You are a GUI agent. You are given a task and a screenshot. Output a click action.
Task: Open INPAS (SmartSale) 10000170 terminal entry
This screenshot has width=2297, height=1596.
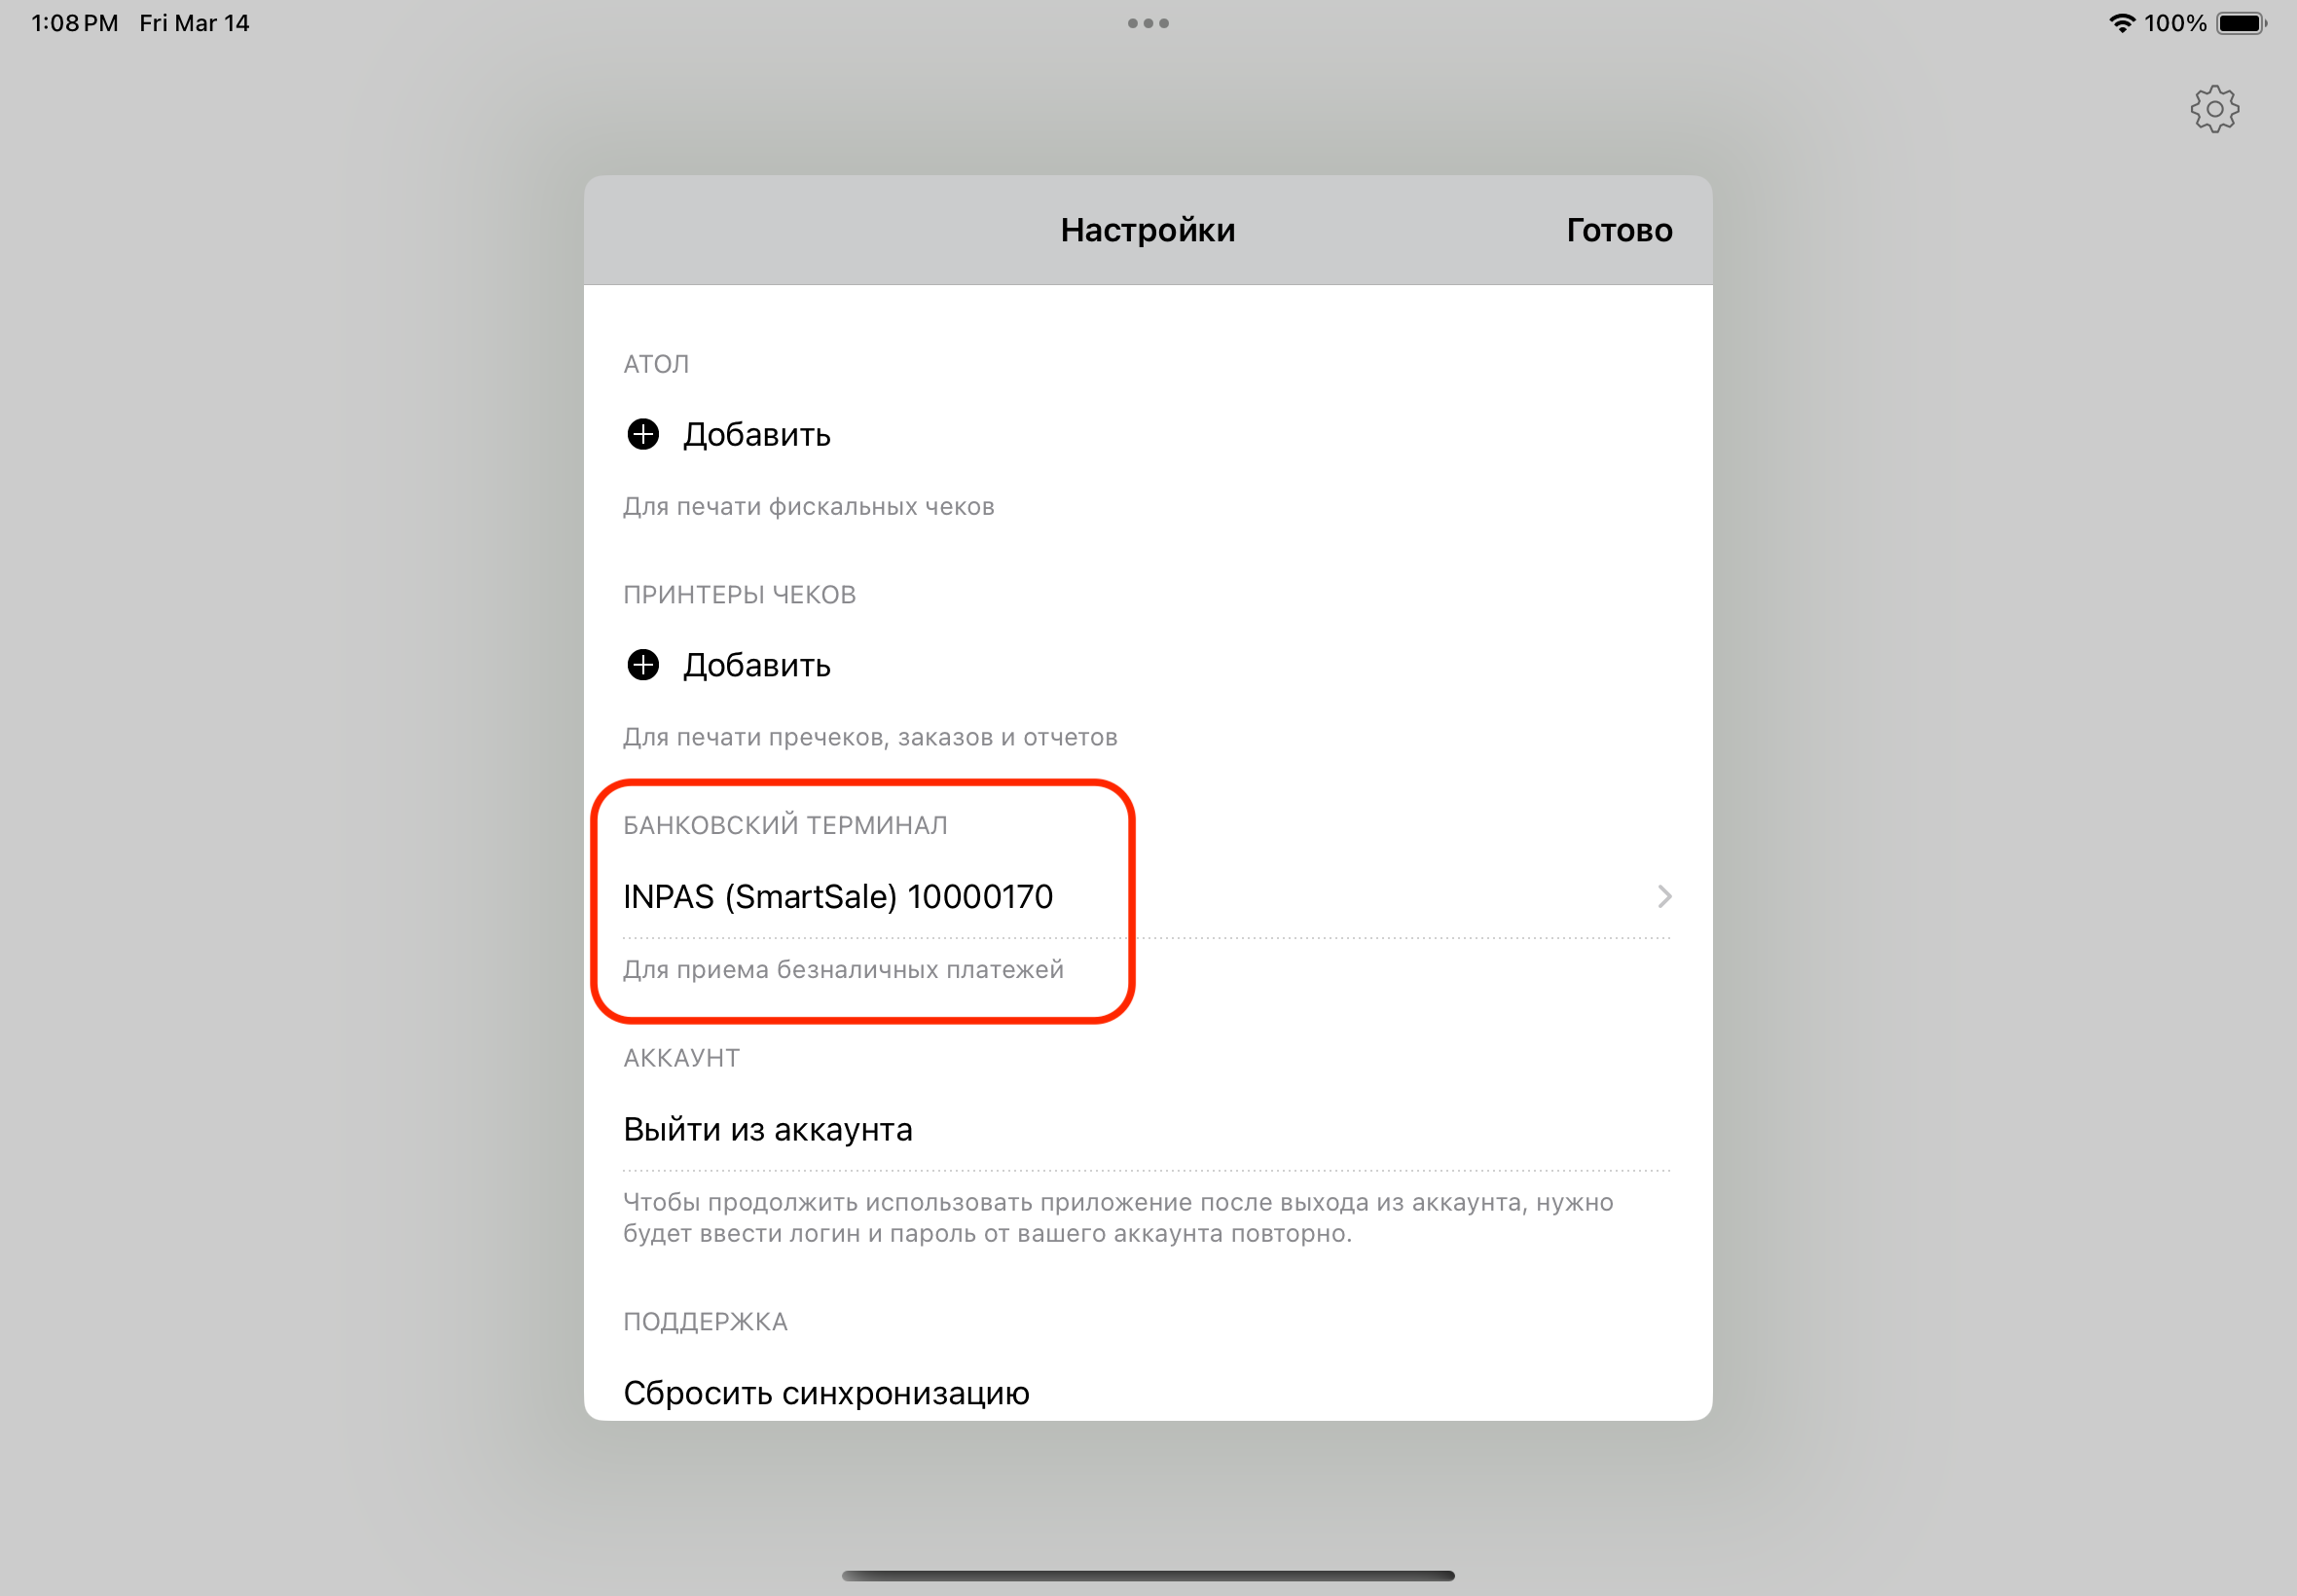coord(1147,896)
